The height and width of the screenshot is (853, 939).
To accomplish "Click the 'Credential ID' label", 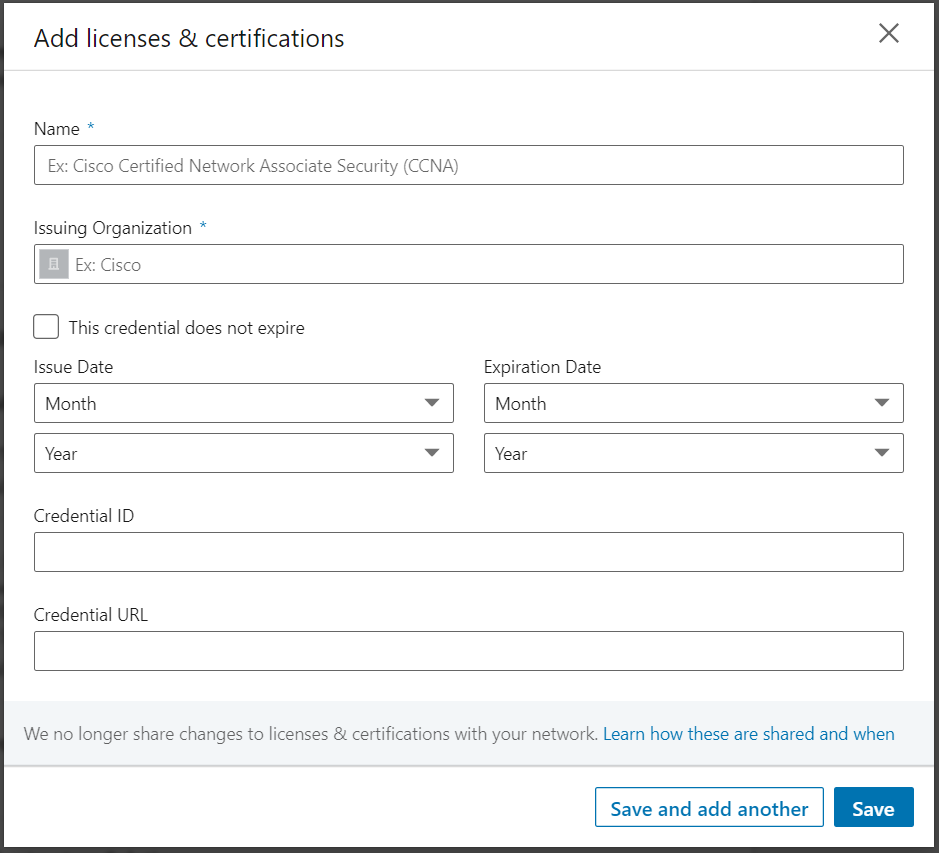I will [84, 516].
